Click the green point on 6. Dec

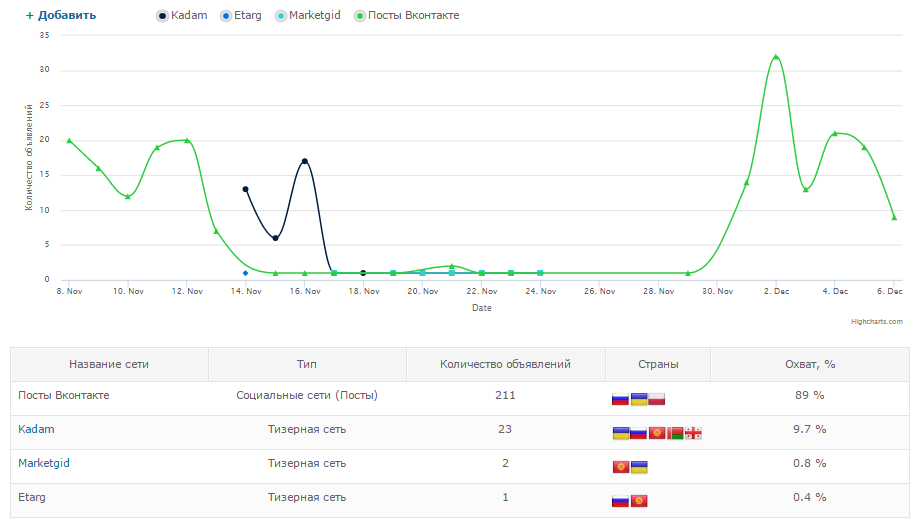click(x=894, y=217)
